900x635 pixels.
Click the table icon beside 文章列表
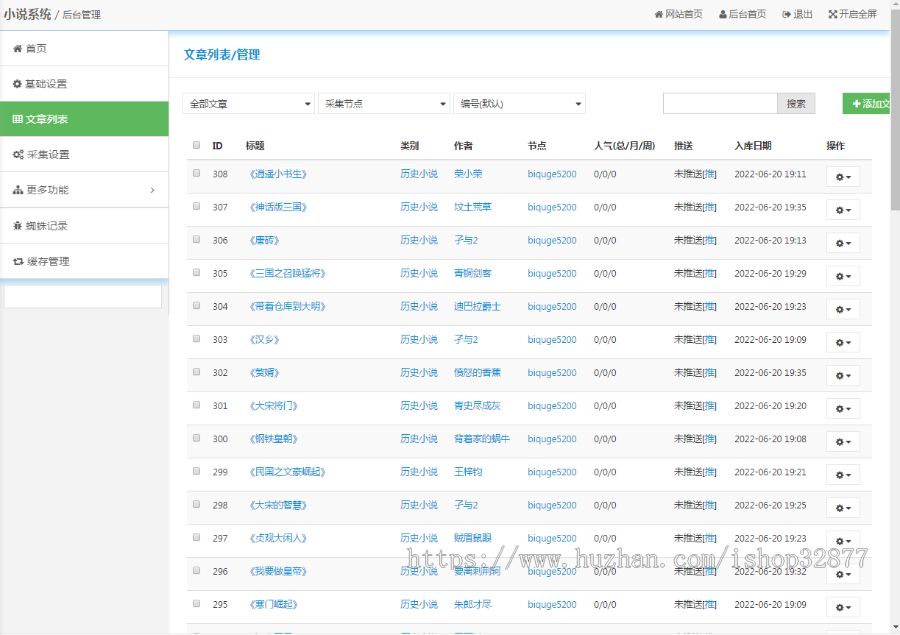tap(17, 119)
